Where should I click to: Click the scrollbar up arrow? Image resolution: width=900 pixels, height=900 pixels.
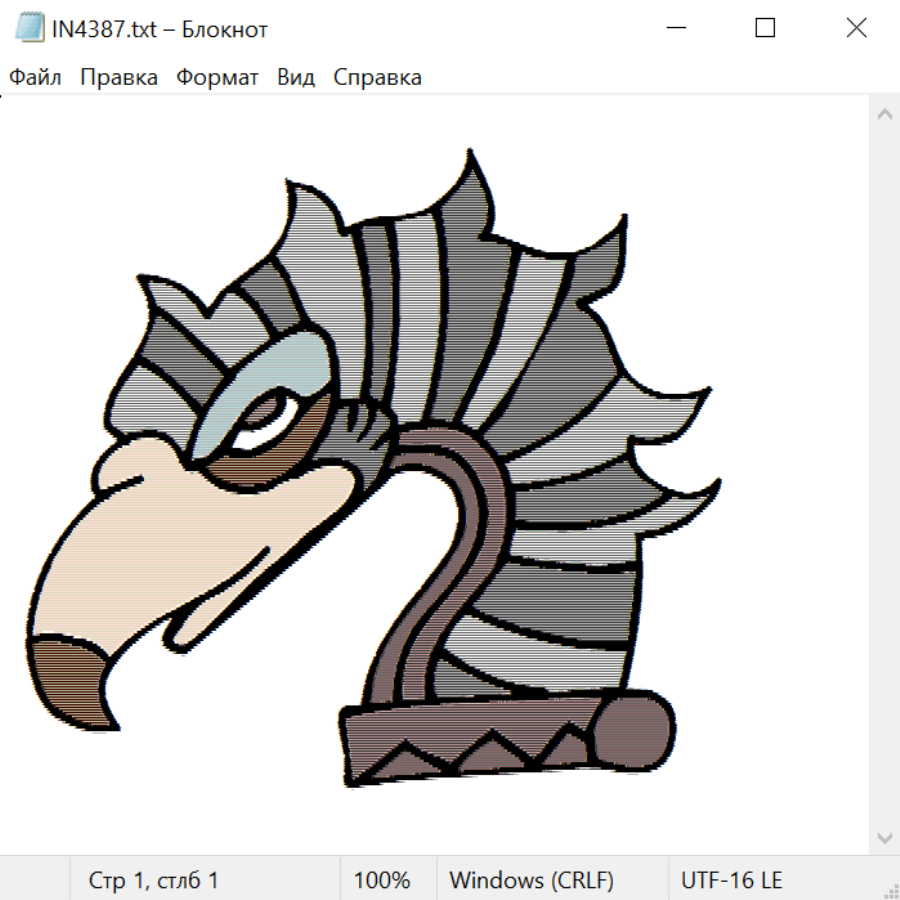point(884,115)
